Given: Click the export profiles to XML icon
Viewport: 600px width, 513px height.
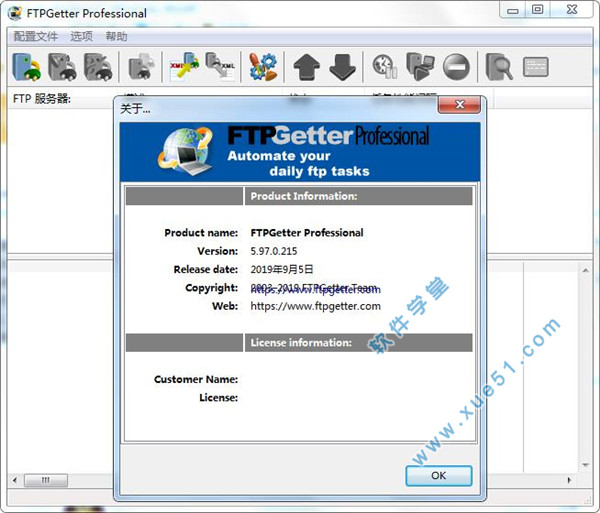Looking at the screenshot, I should (x=220, y=66).
